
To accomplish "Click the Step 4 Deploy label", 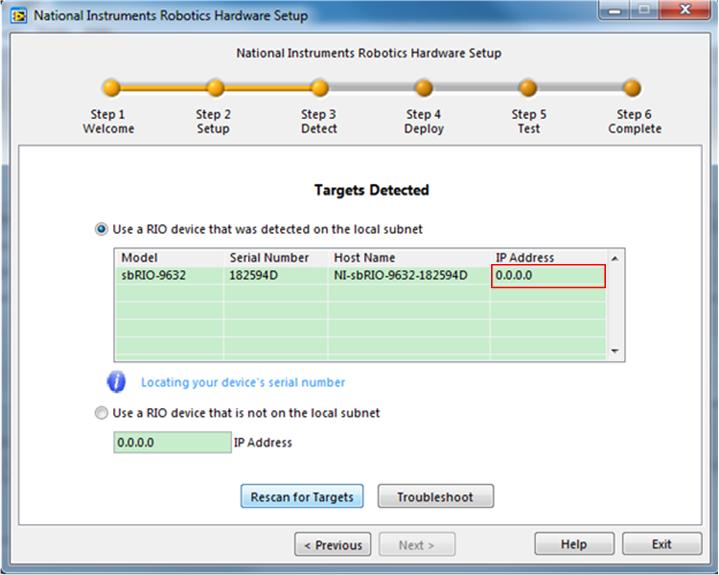I will coord(424,121).
